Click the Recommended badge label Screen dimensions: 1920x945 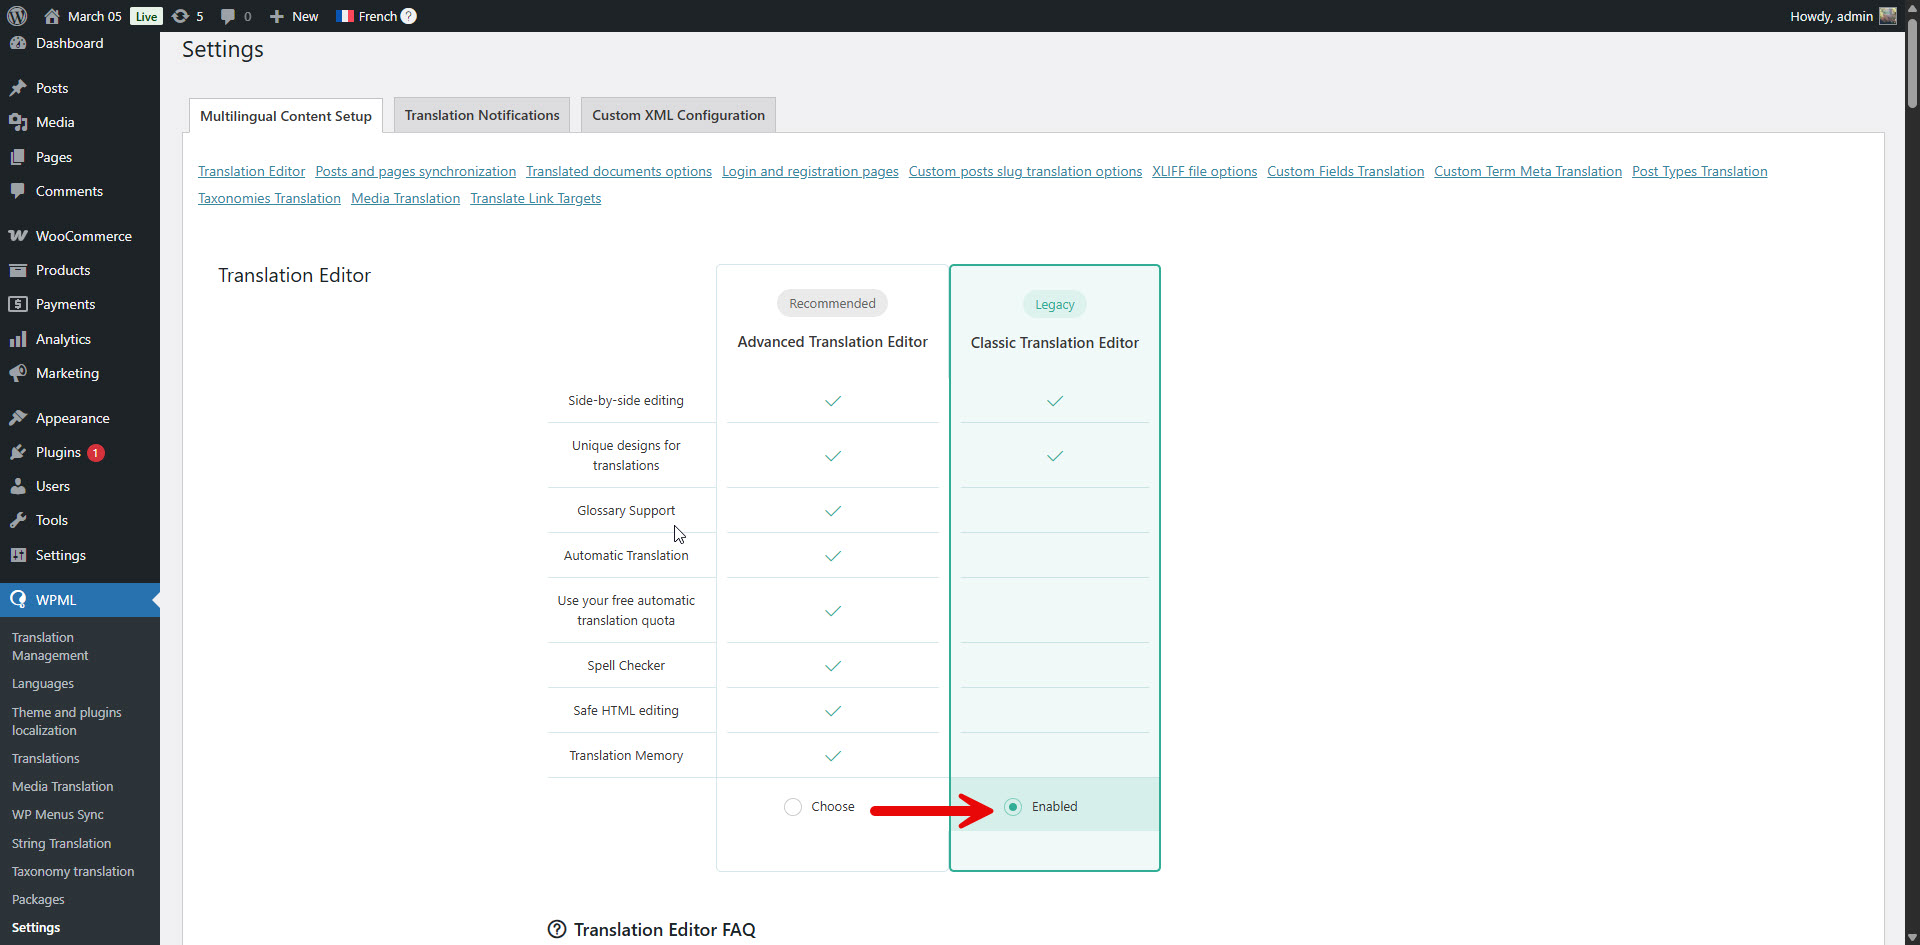tap(832, 303)
